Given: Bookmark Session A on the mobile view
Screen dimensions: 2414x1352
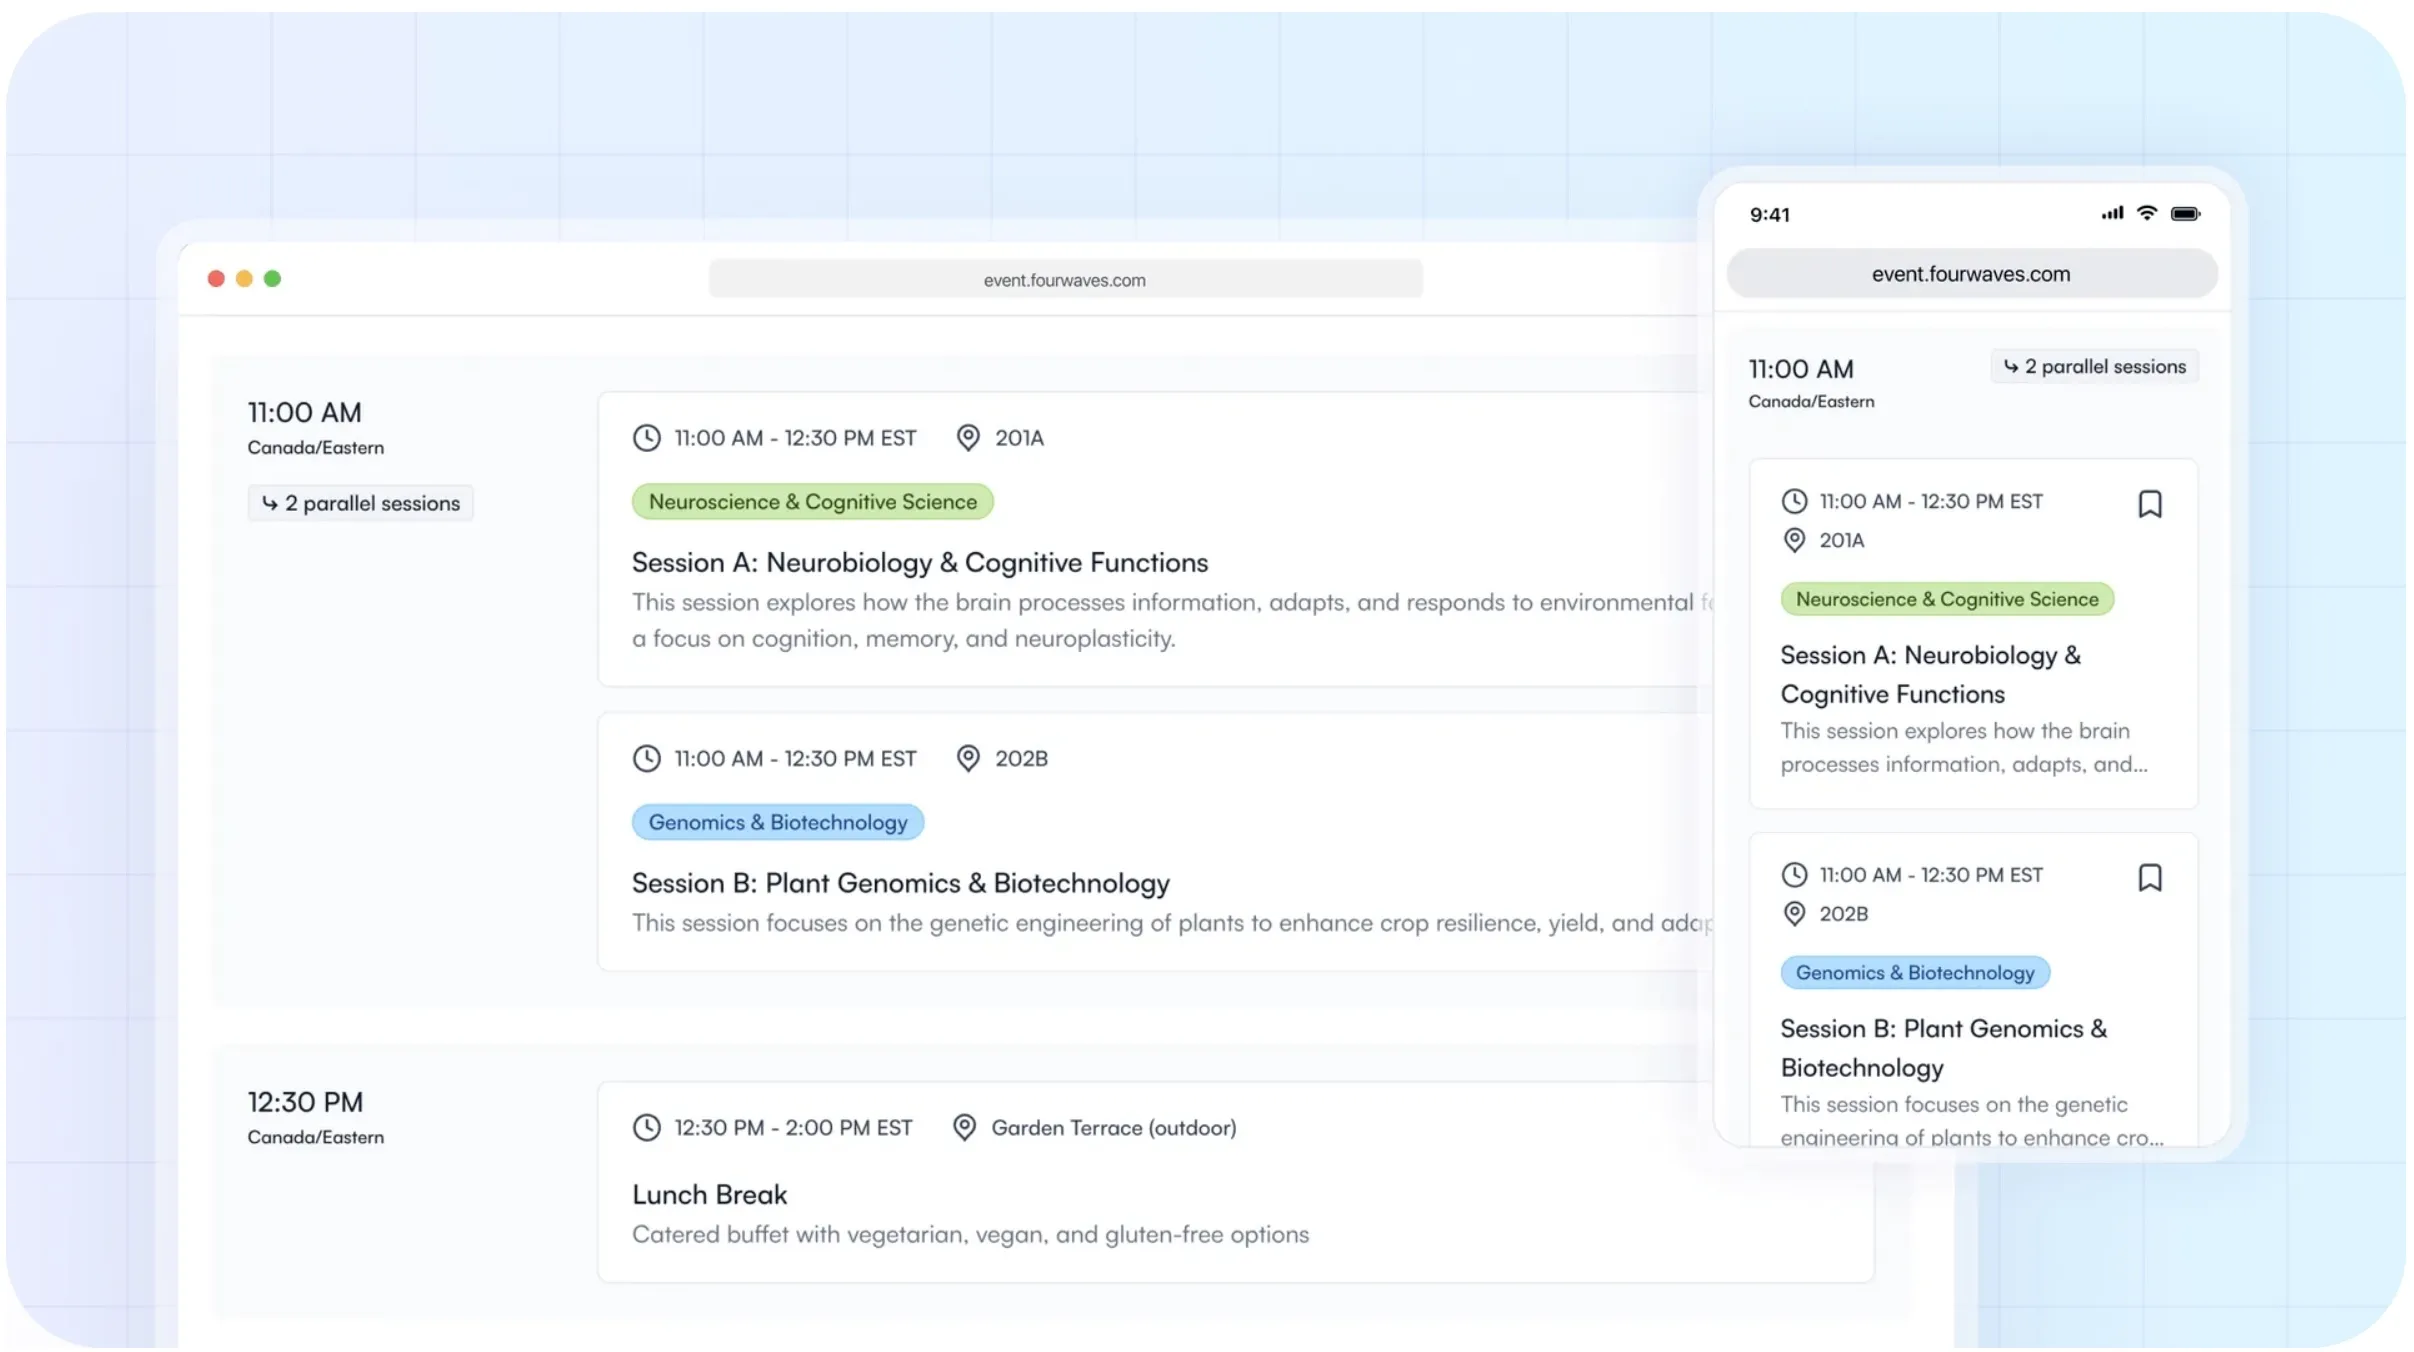Looking at the screenshot, I should click(2149, 504).
